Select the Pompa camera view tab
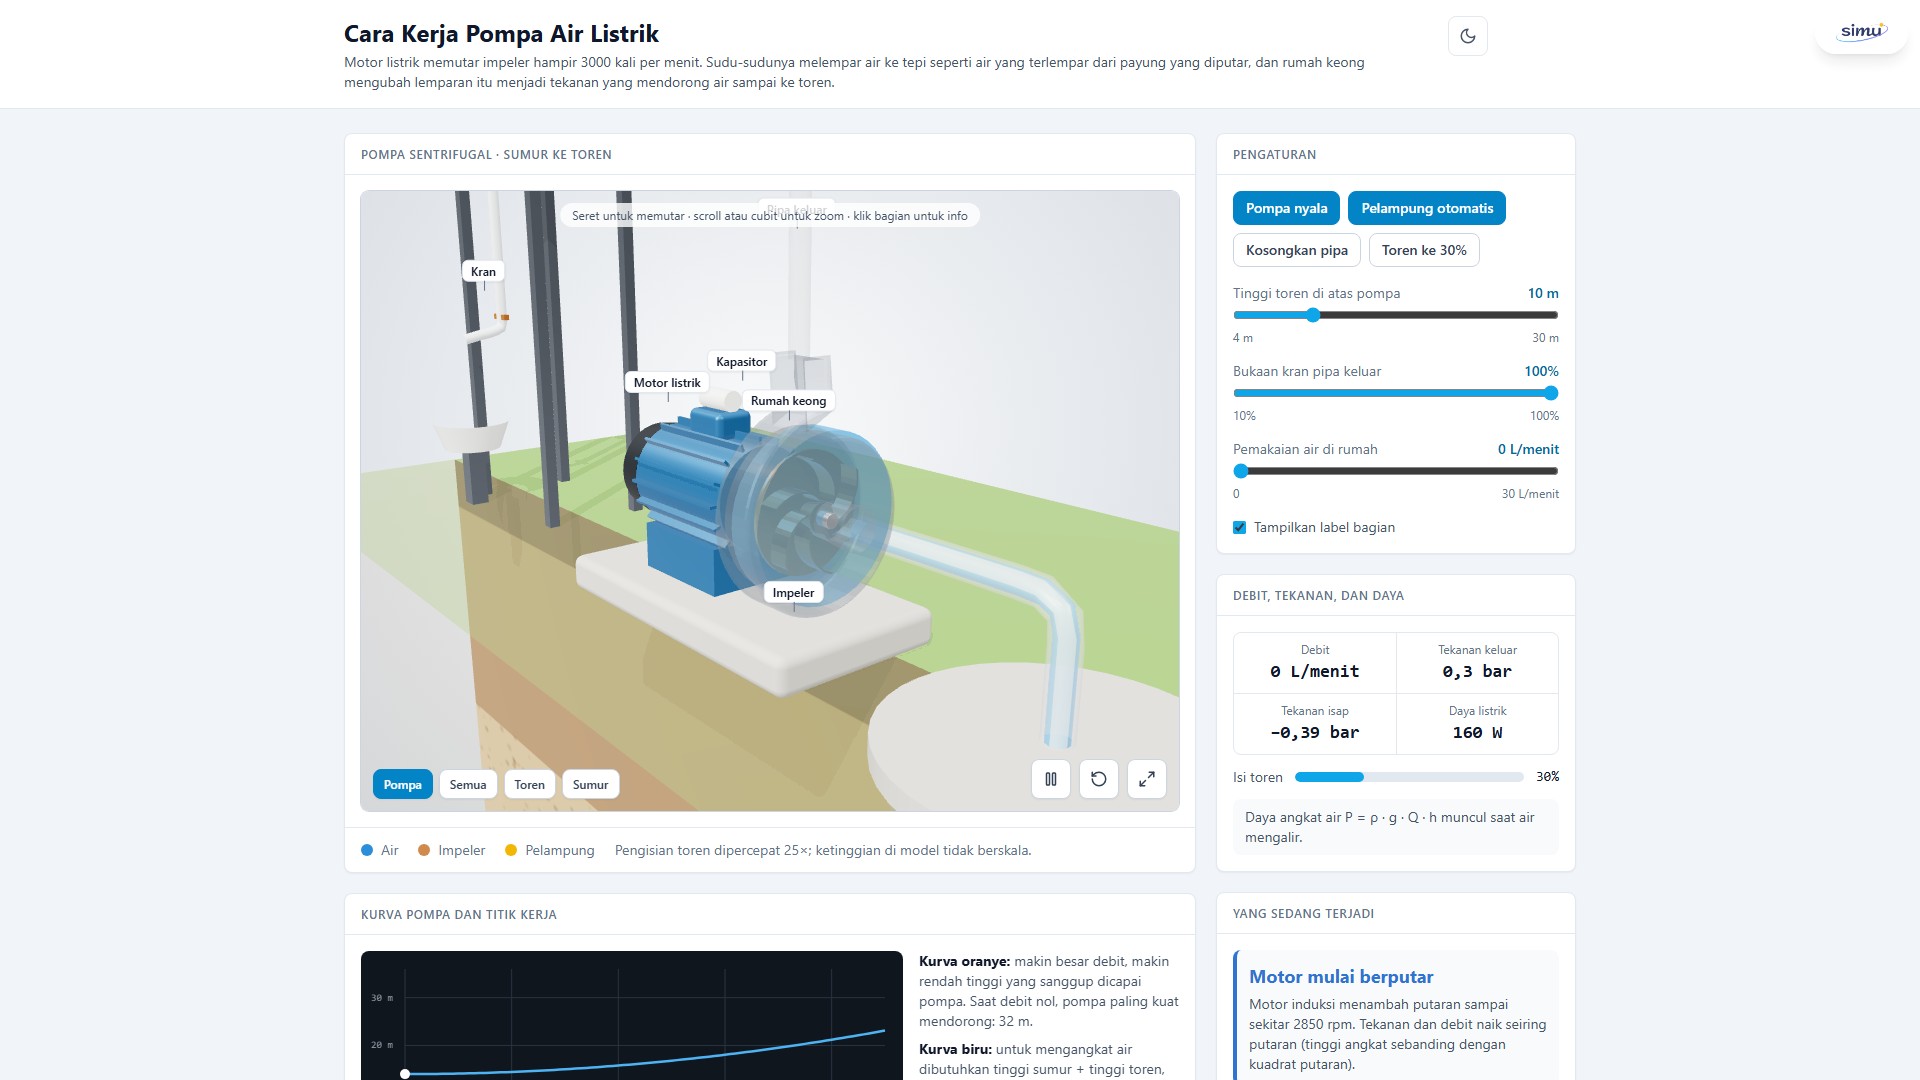 click(402, 785)
